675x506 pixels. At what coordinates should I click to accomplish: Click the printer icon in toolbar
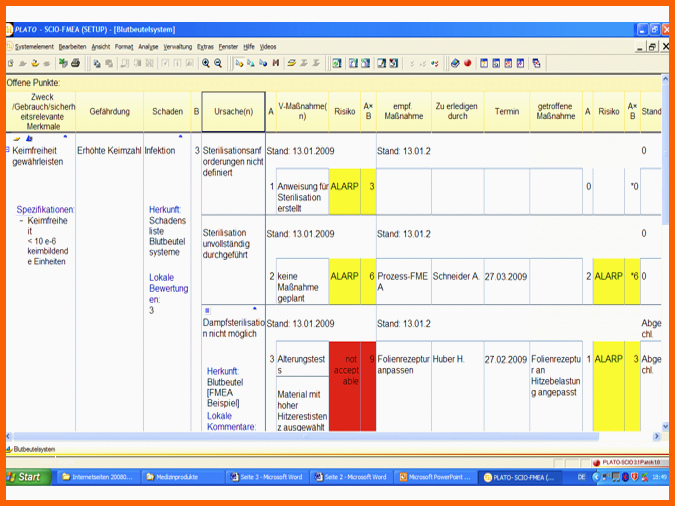click(x=75, y=63)
